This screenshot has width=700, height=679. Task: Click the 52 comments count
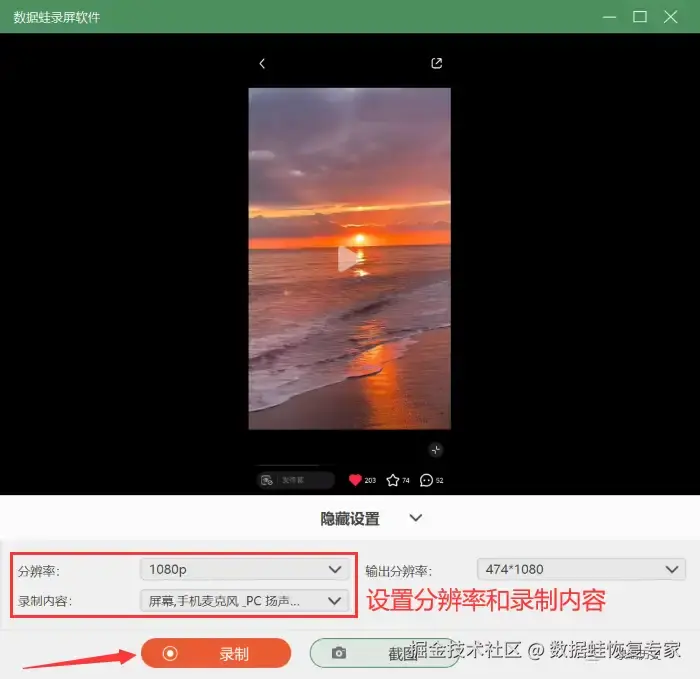[x=439, y=480]
